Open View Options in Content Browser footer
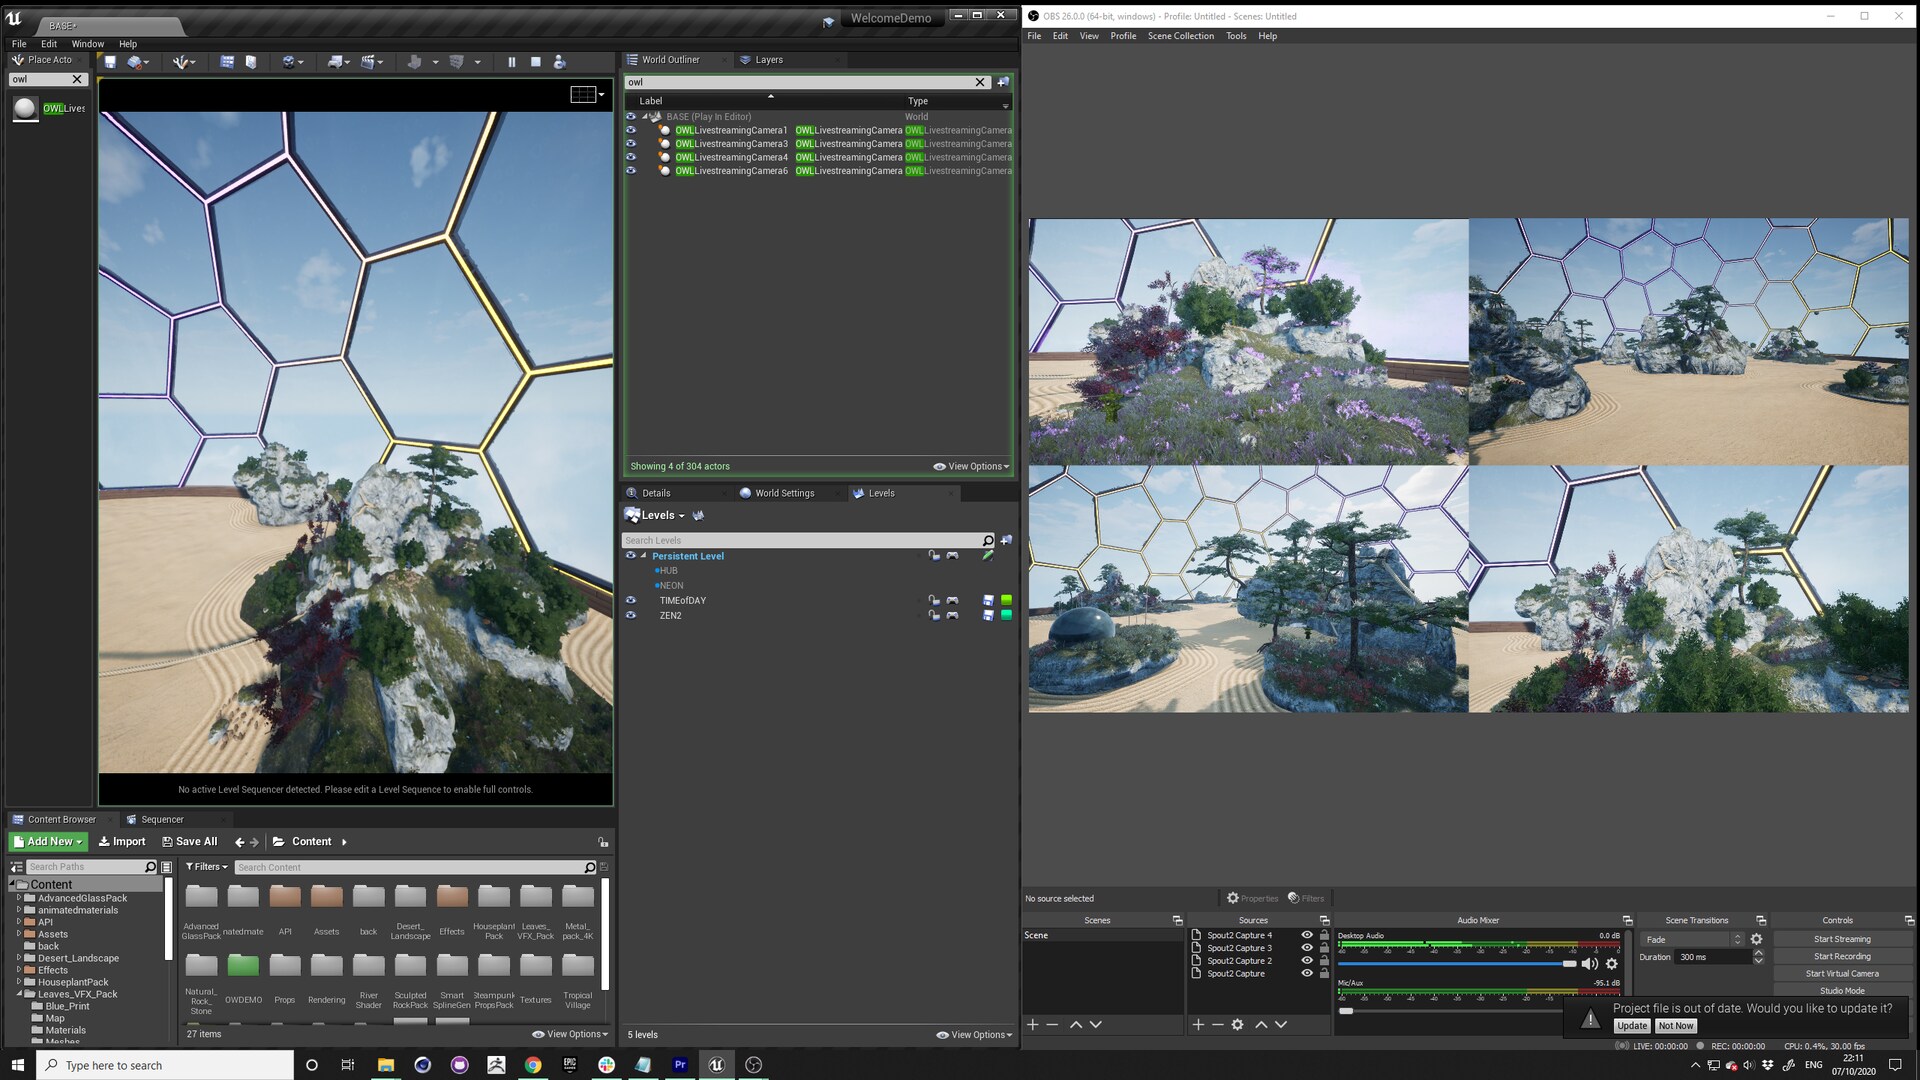This screenshot has width=1920, height=1080. 570,1035
